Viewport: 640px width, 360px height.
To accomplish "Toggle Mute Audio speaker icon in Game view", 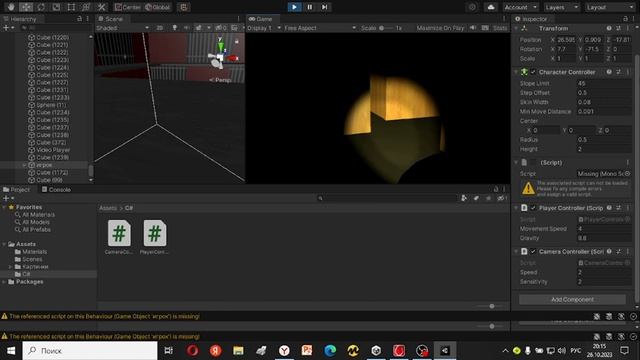I will point(473,28).
